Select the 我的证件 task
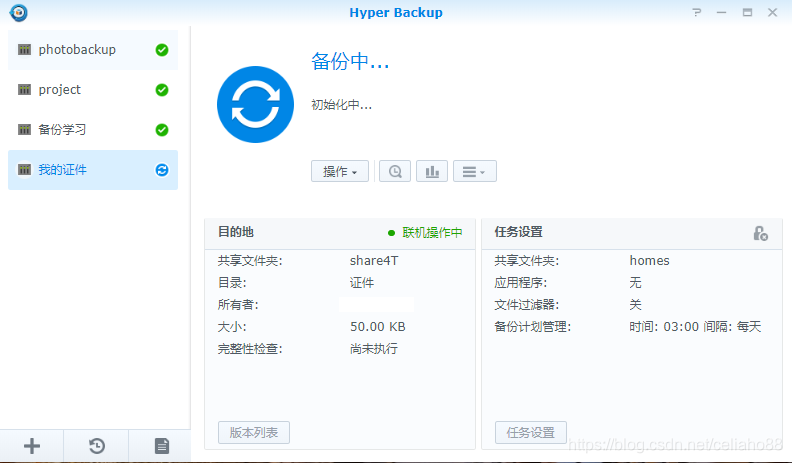792x463 pixels. 93,170
